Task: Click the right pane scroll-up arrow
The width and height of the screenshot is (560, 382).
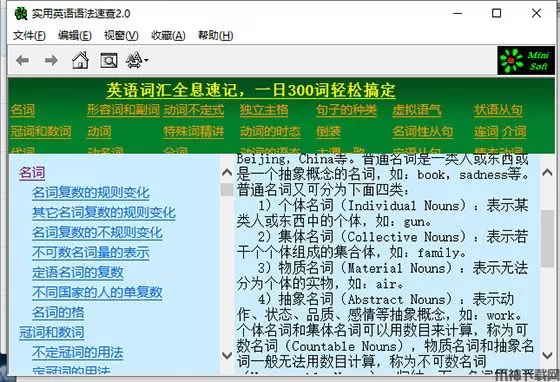Action: 547,173
